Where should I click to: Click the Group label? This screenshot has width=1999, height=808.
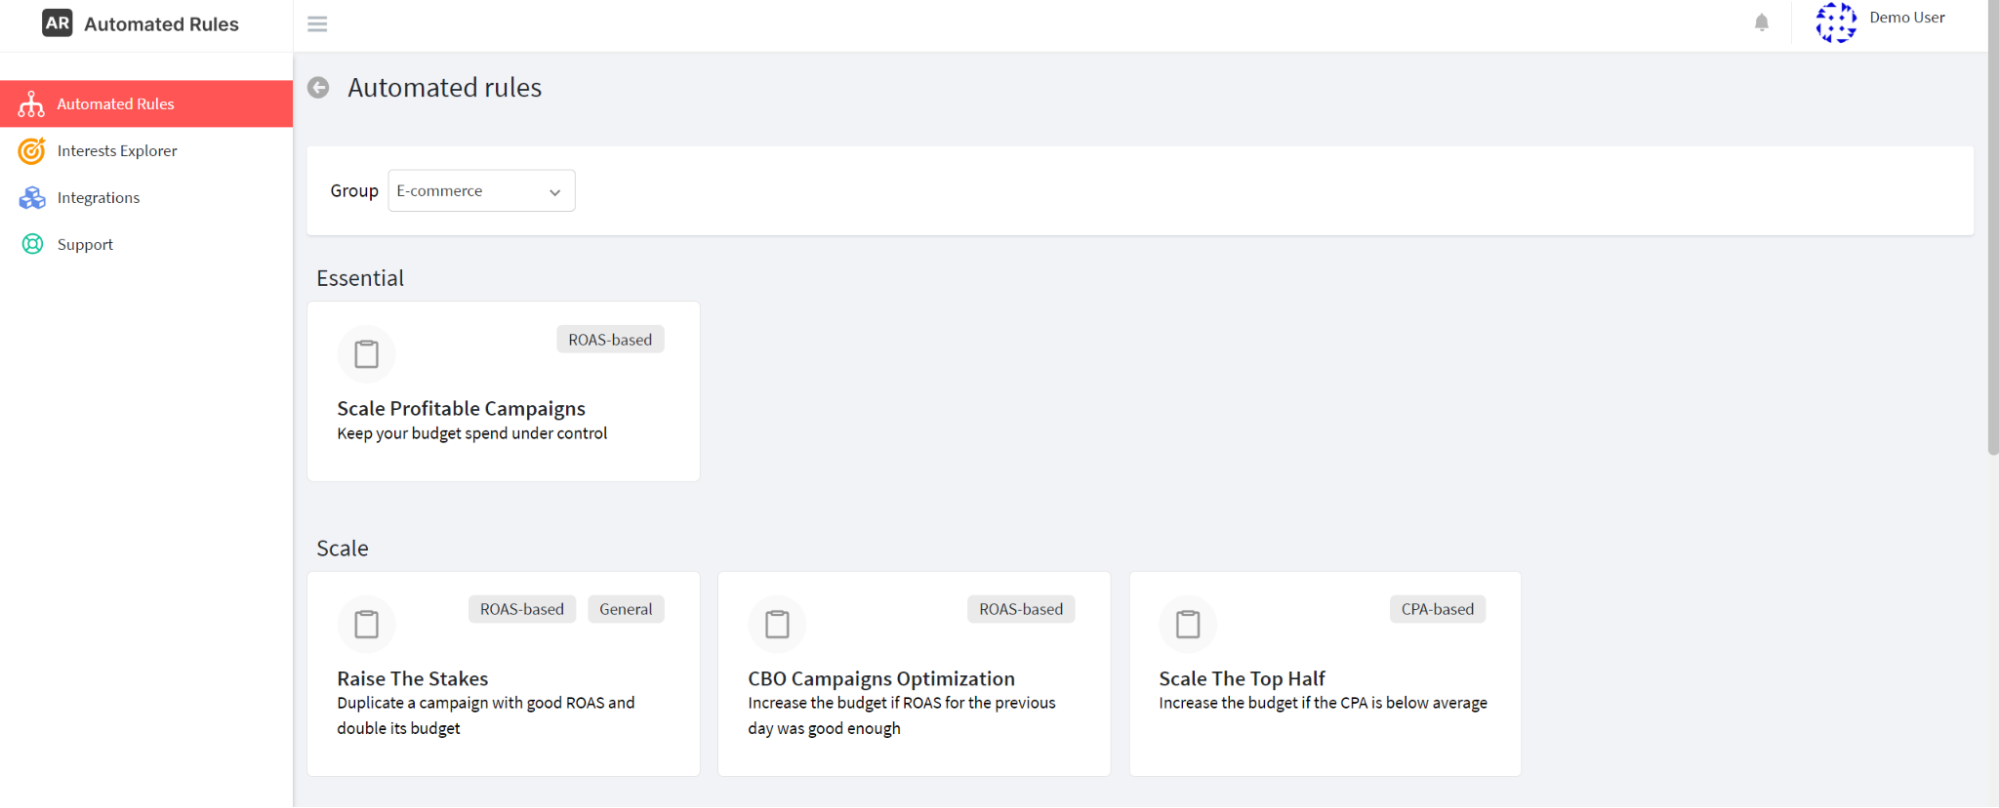pos(354,191)
